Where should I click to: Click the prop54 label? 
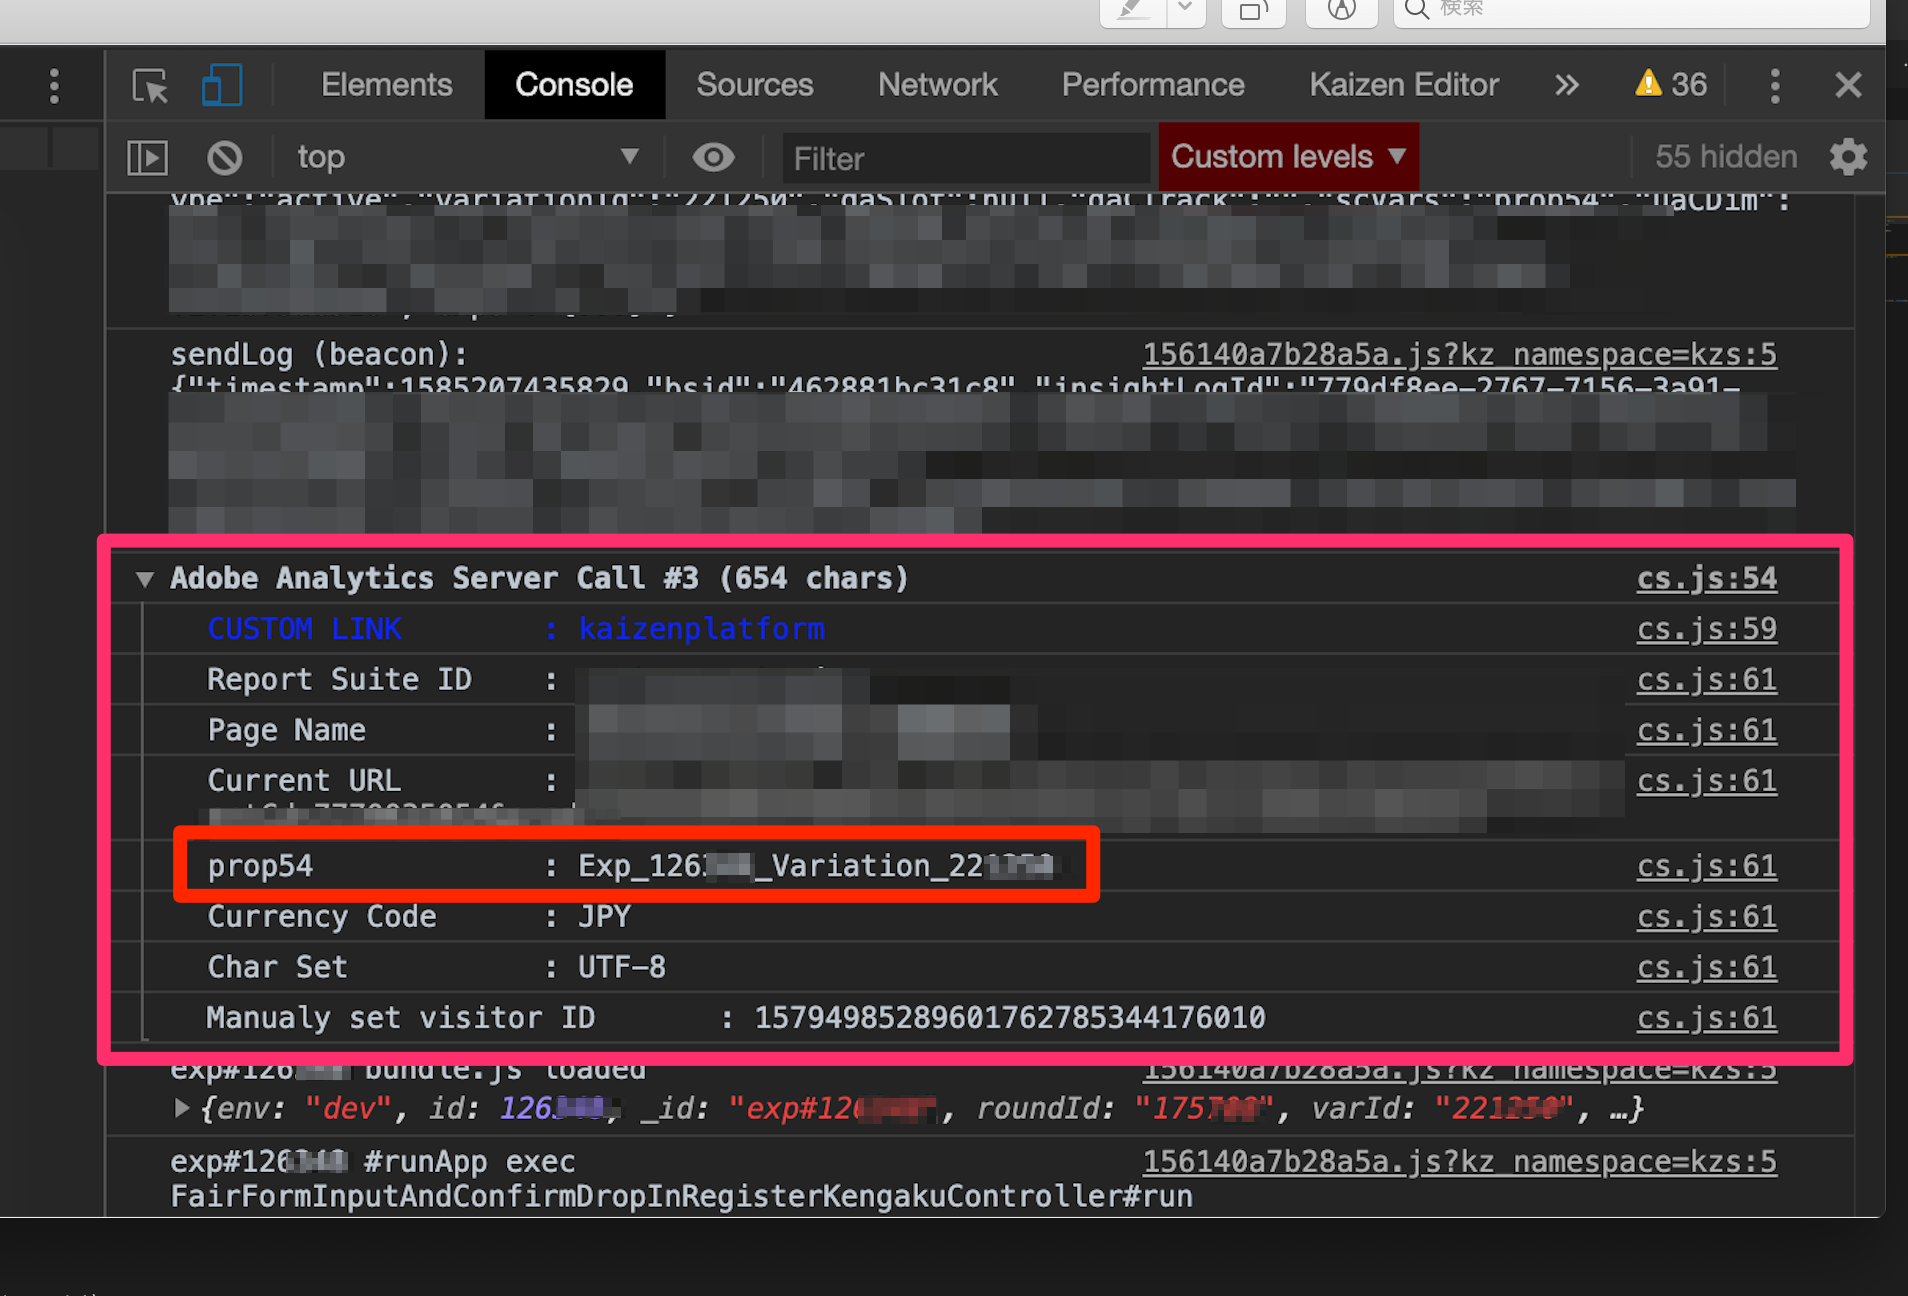click(x=260, y=866)
